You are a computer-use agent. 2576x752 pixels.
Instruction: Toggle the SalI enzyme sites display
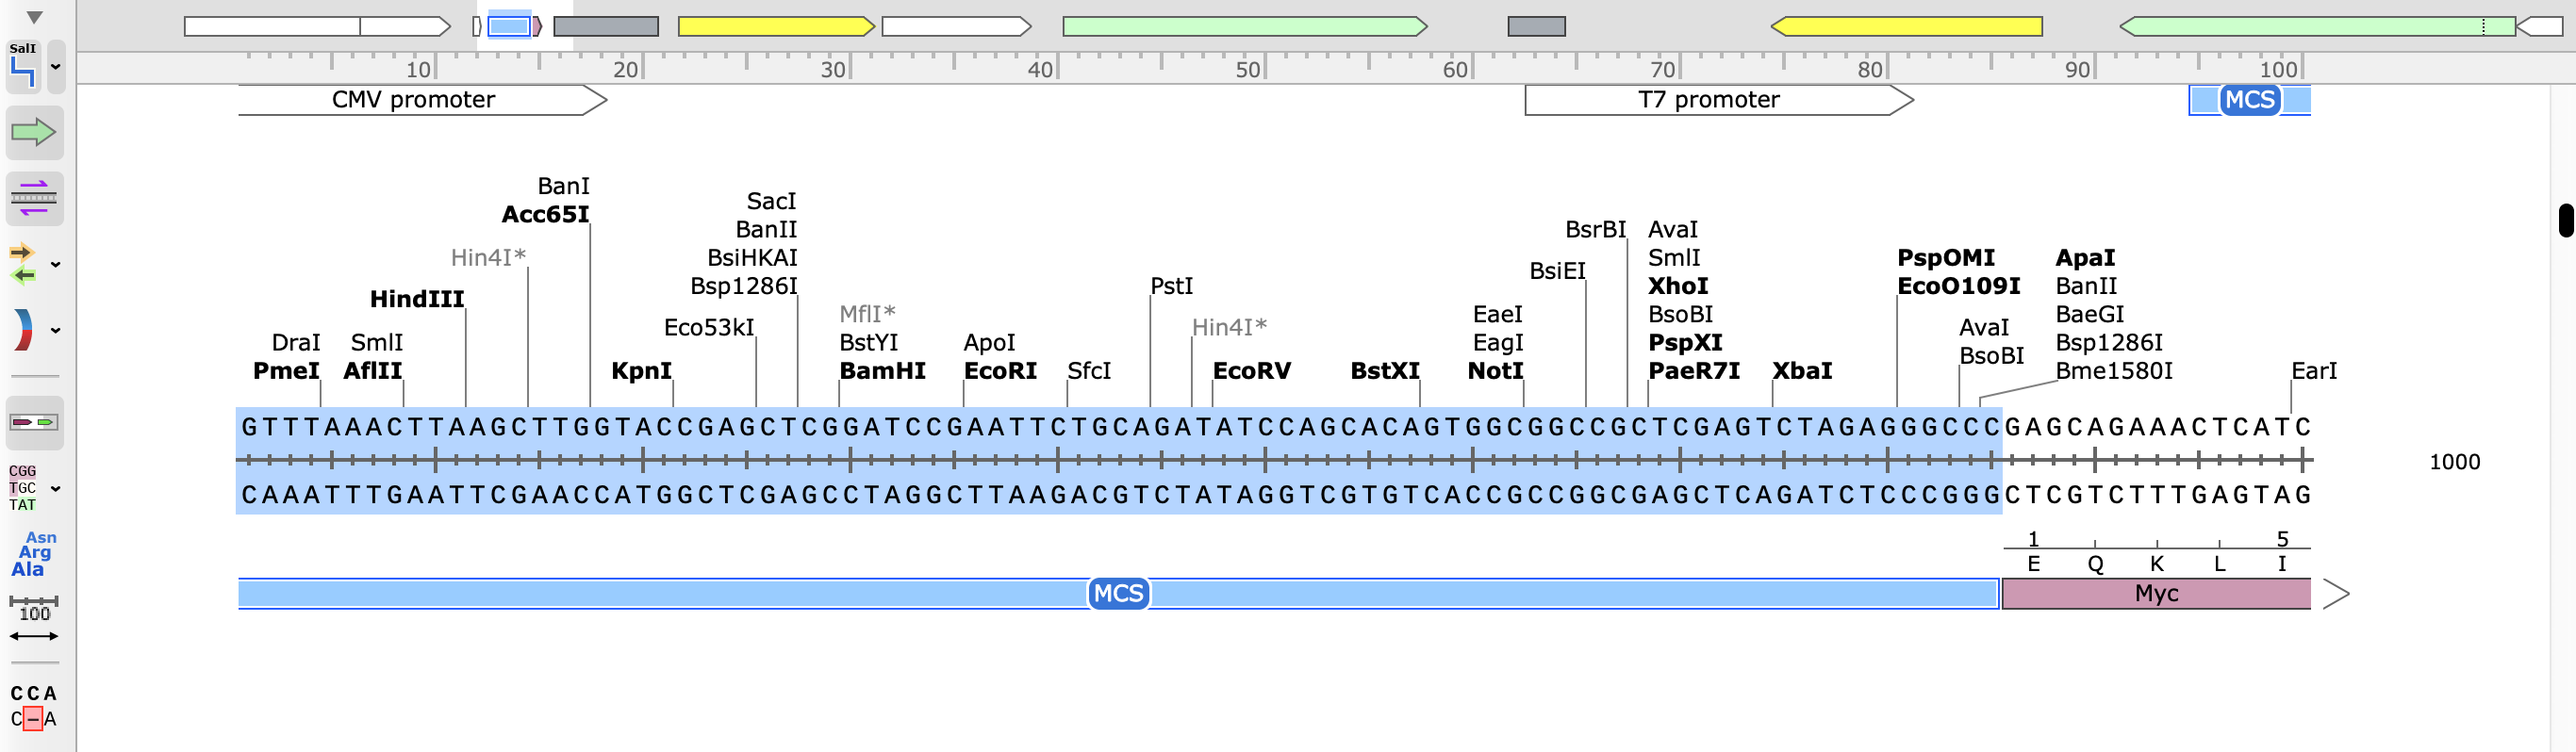tap(24, 67)
